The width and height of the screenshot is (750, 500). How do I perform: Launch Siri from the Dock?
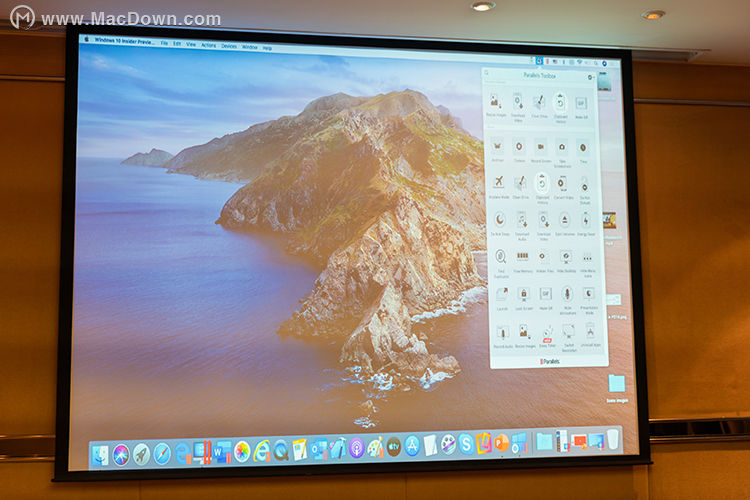(121, 455)
